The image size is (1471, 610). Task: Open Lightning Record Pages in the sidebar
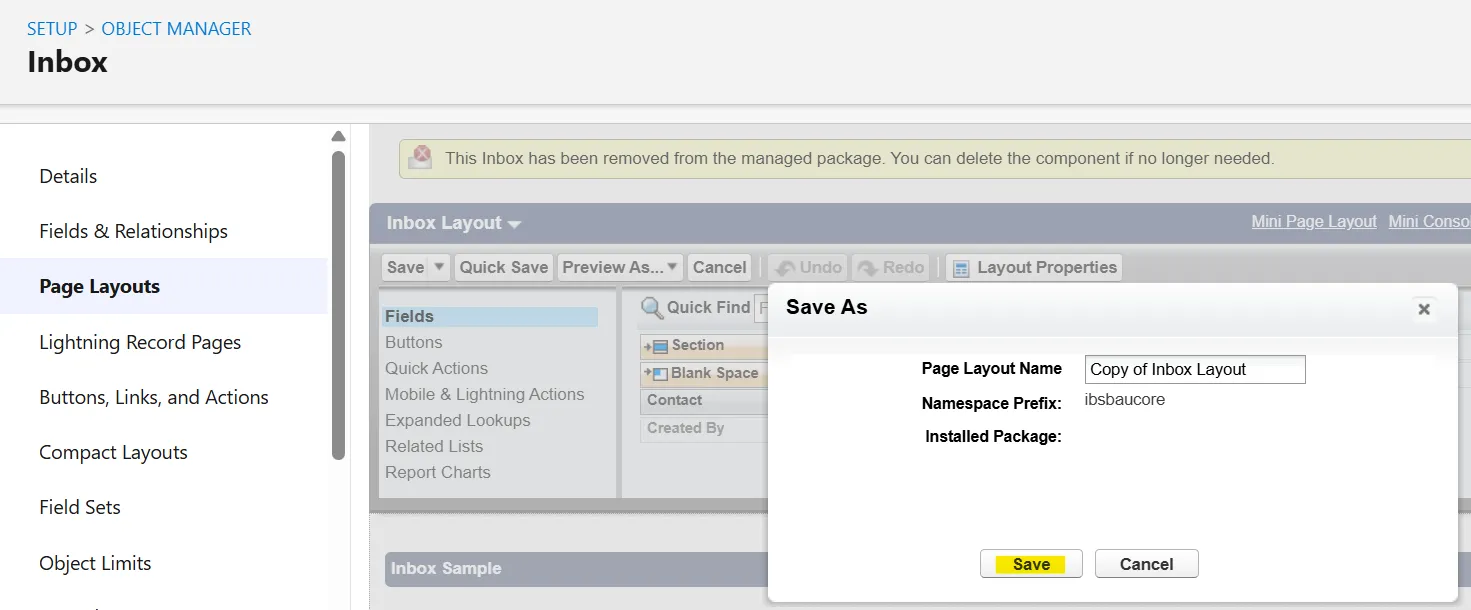click(140, 342)
